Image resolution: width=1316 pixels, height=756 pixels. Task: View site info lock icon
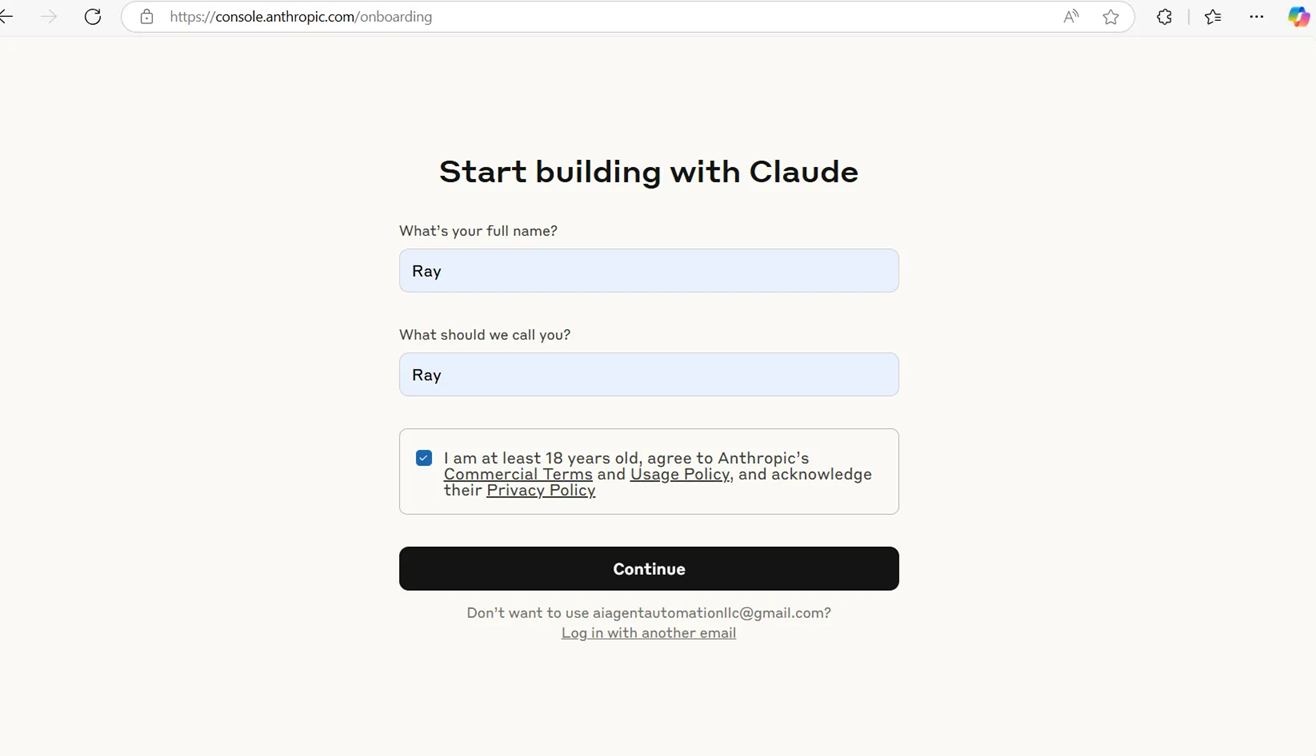[147, 17]
